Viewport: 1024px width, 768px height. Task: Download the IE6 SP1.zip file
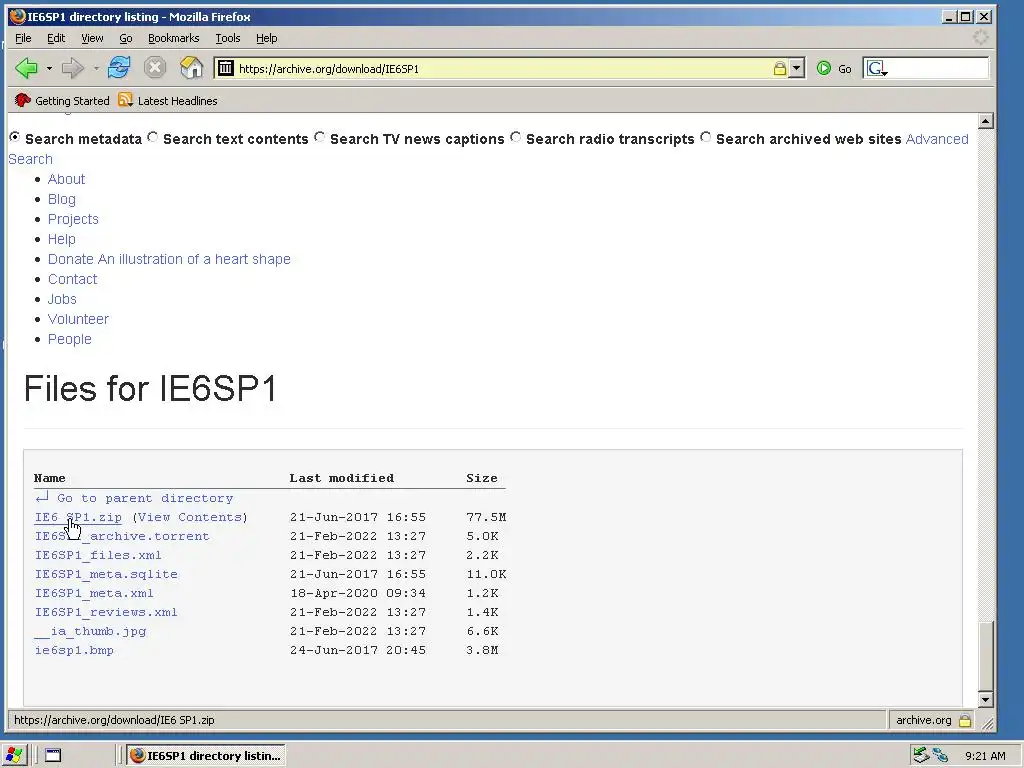point(78,517)
